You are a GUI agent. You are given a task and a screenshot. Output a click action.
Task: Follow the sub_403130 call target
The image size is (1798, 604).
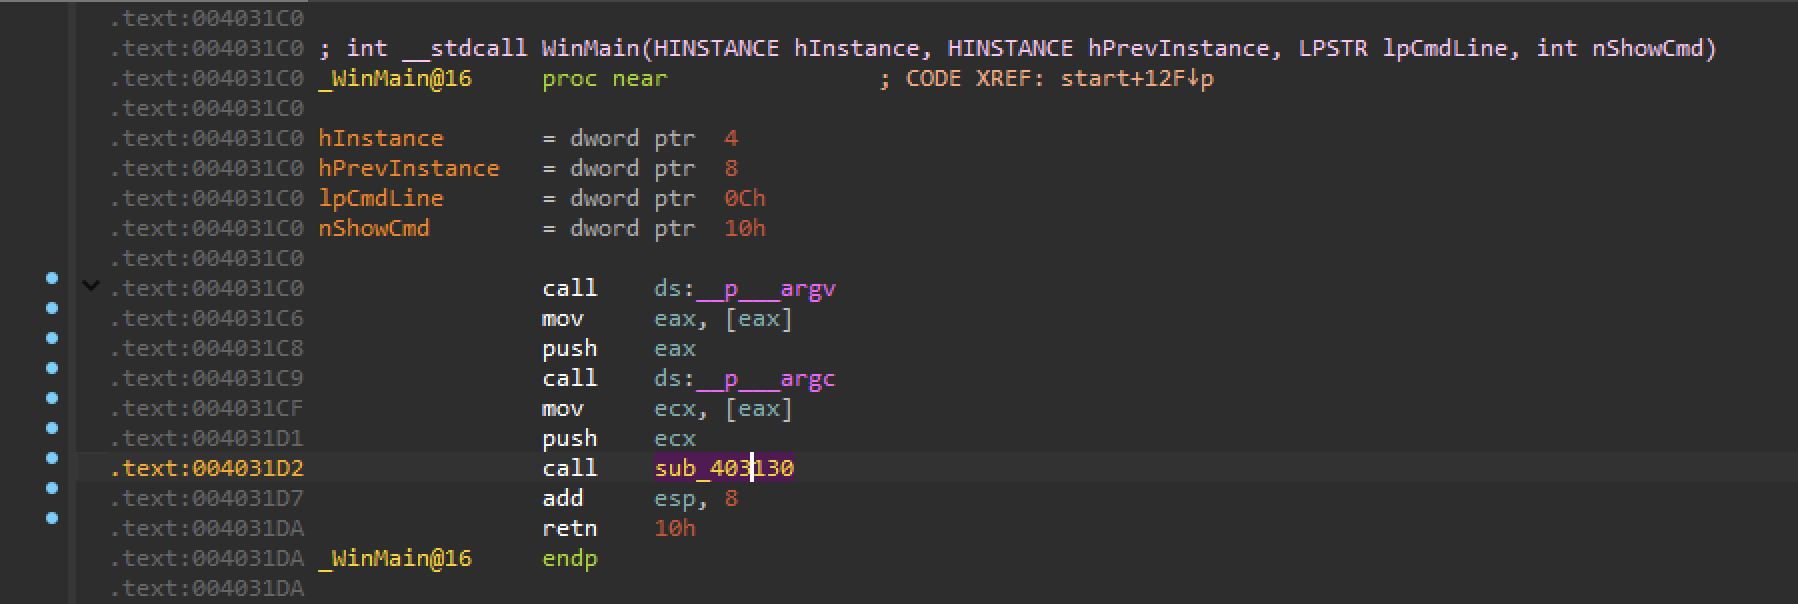(x=724, y=468)
